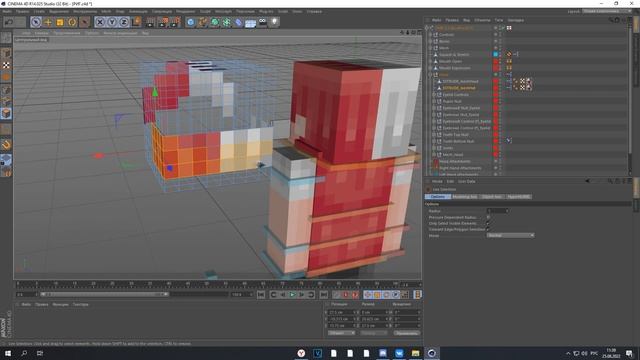Expand the Bones null in object tree
This screenshot has height=360, width=640.
click(430, 41)
